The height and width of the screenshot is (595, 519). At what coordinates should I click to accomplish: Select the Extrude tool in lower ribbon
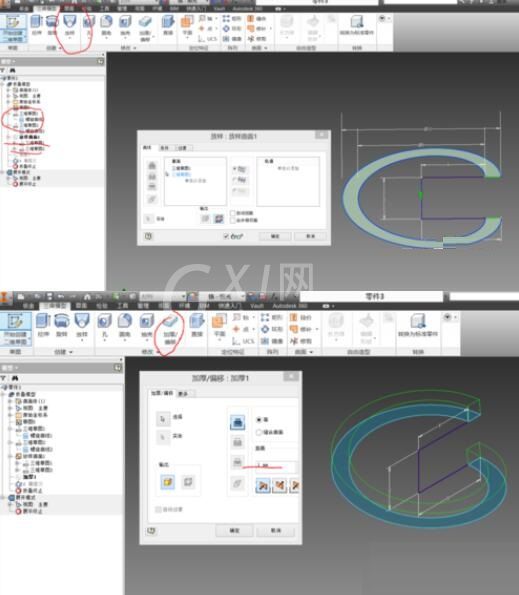(x=43, y=326)
